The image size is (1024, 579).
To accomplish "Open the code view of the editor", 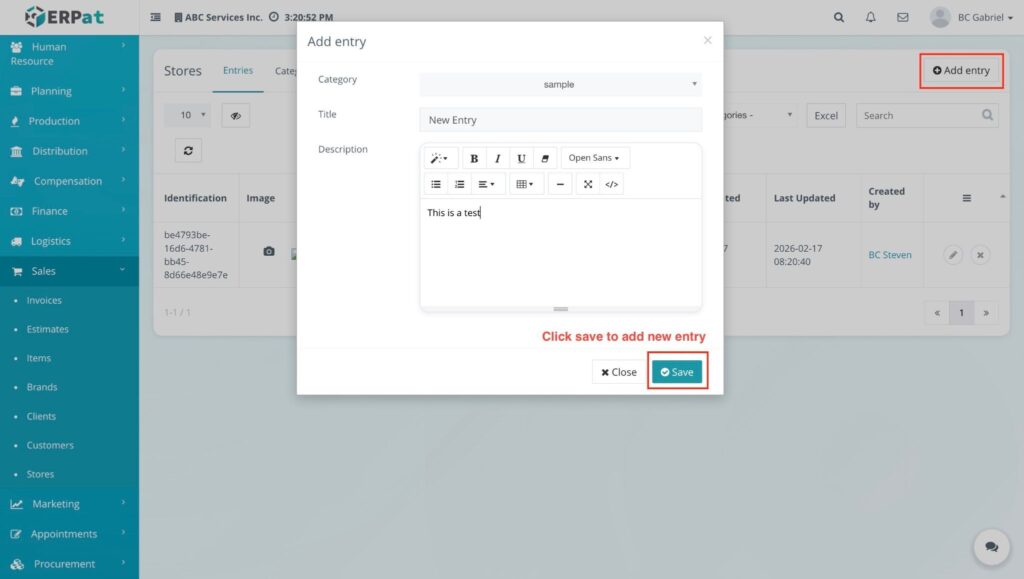I will [612, 184].
